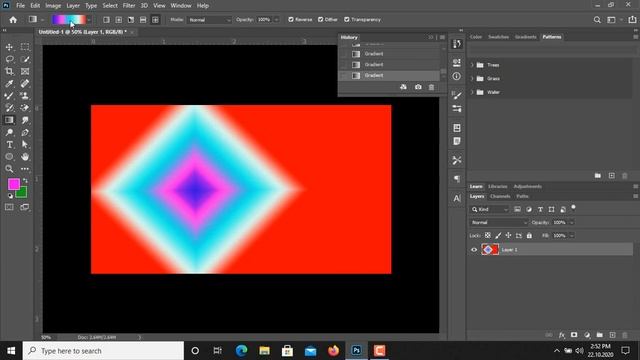Expand the Water pattern folder
This screenshot has width=640, height=360.
[472, 92]
